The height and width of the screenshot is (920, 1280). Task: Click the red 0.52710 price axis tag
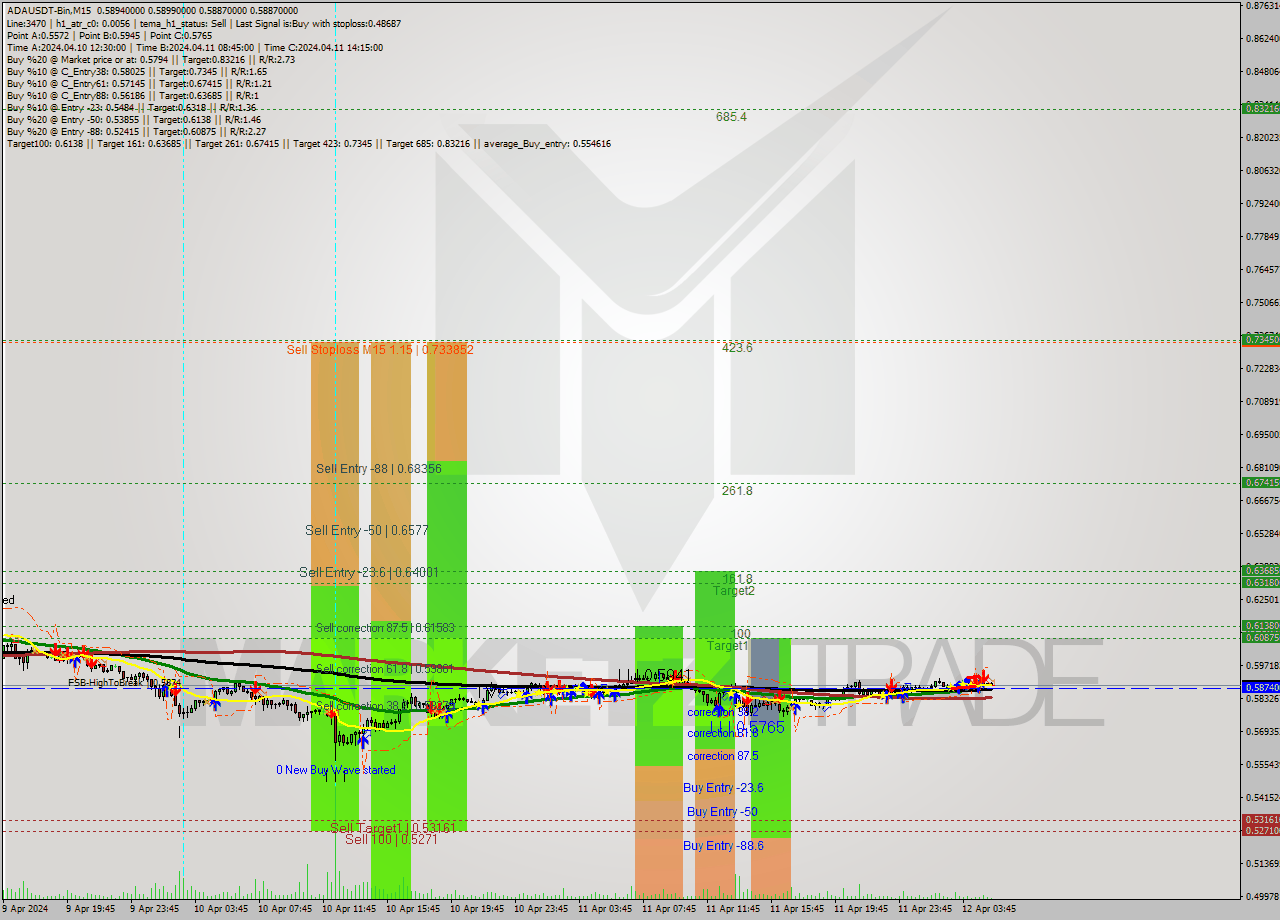(x=1260, y=831)
